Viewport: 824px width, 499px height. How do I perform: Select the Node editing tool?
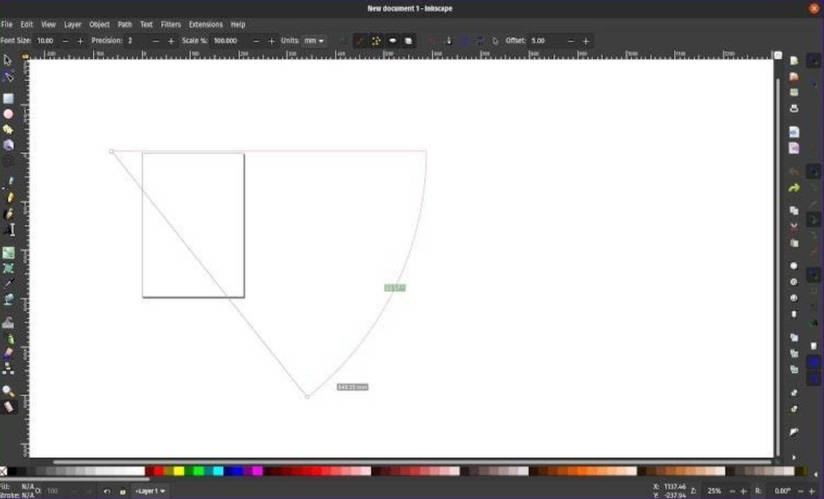coord(8,76)
